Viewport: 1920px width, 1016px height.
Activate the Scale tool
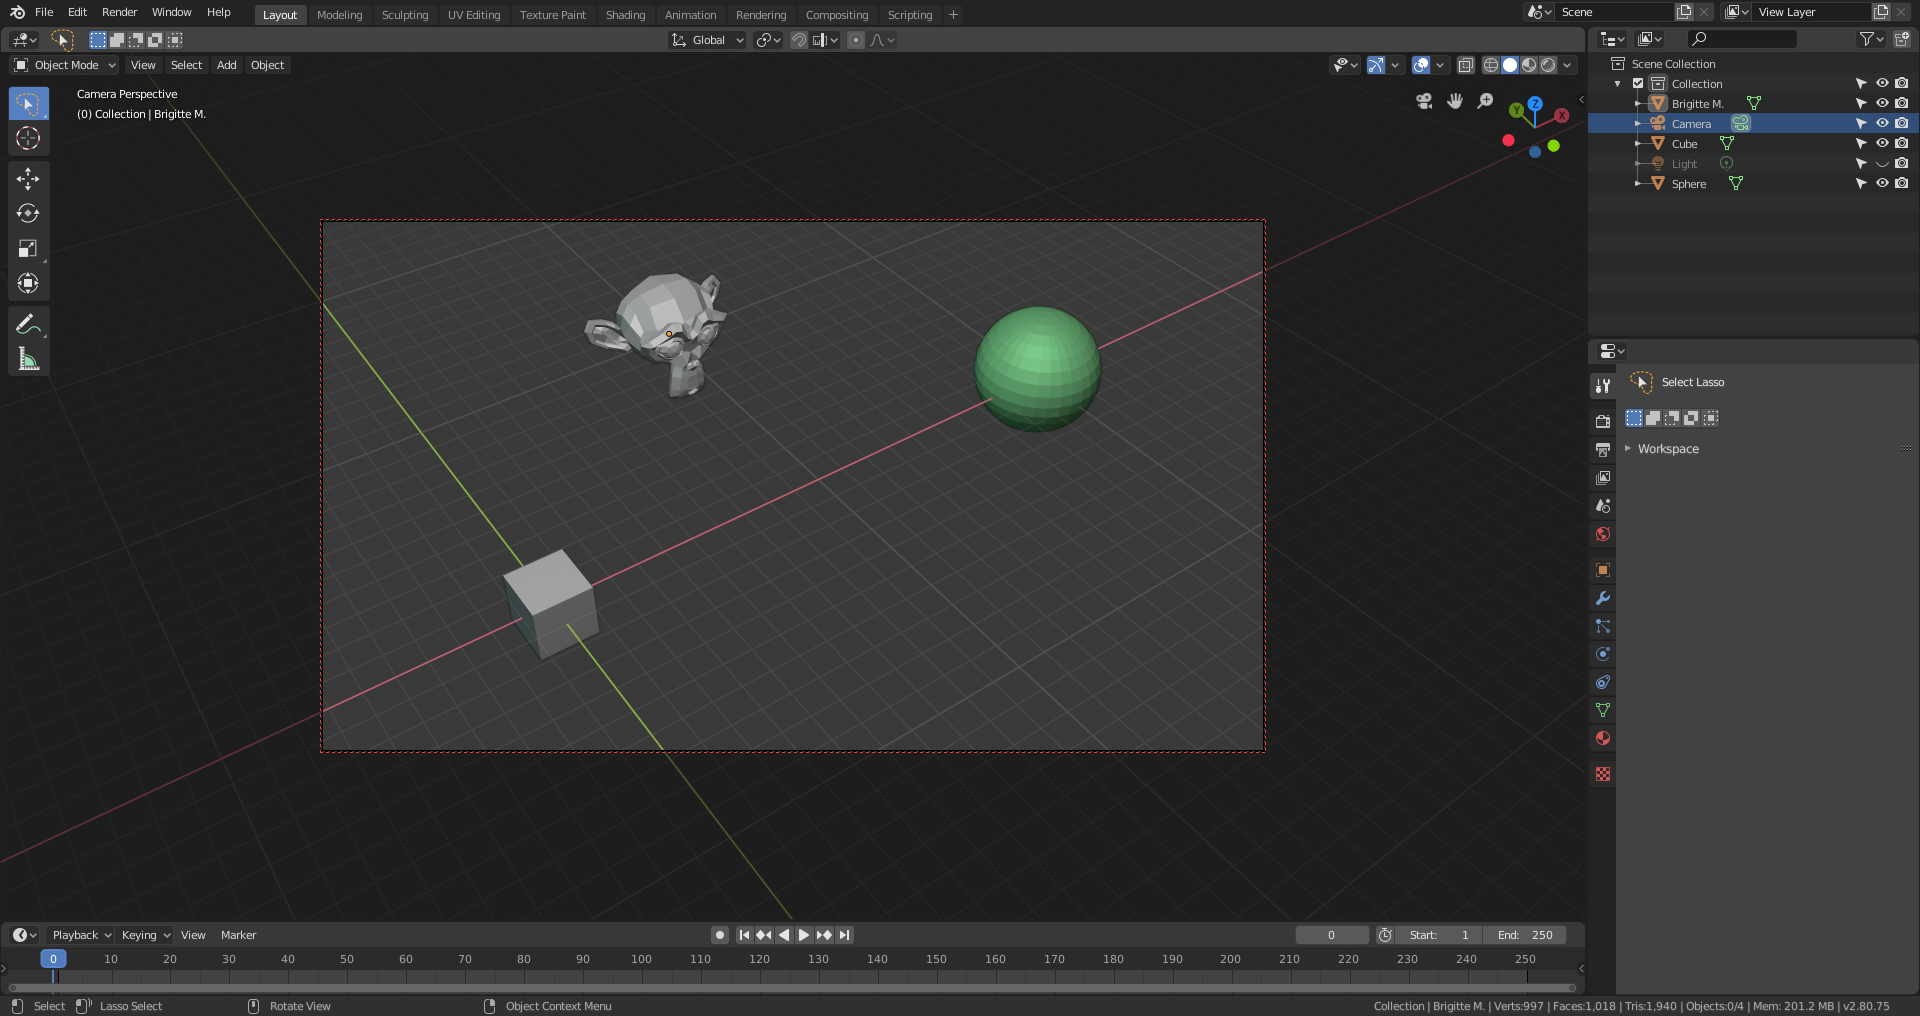click(x=28, y=249)
